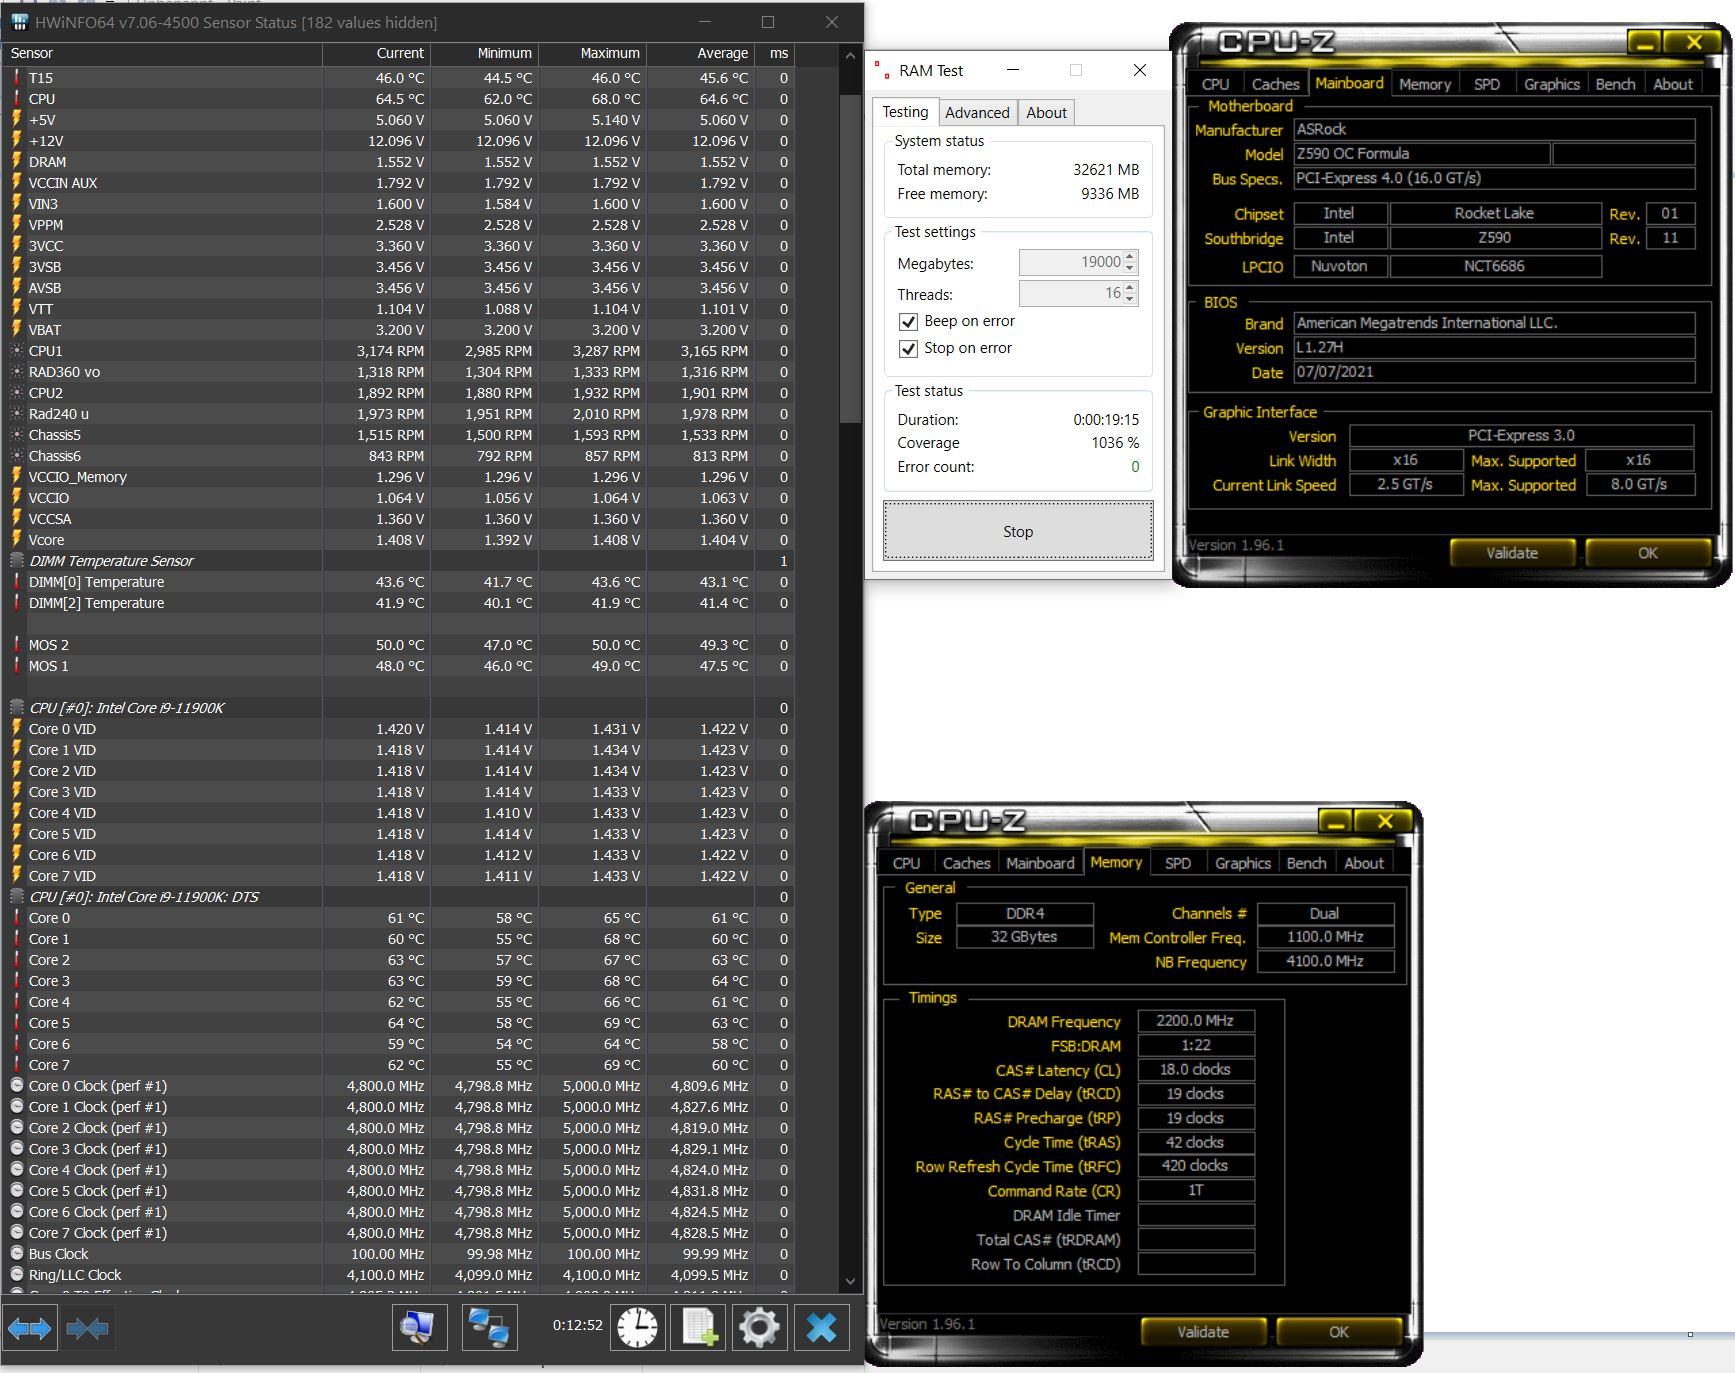Open HWiNFO sensor settings gear icon
Image resolution: width=1735 pixels, height=1373 pixels.
coord(759,1328)
